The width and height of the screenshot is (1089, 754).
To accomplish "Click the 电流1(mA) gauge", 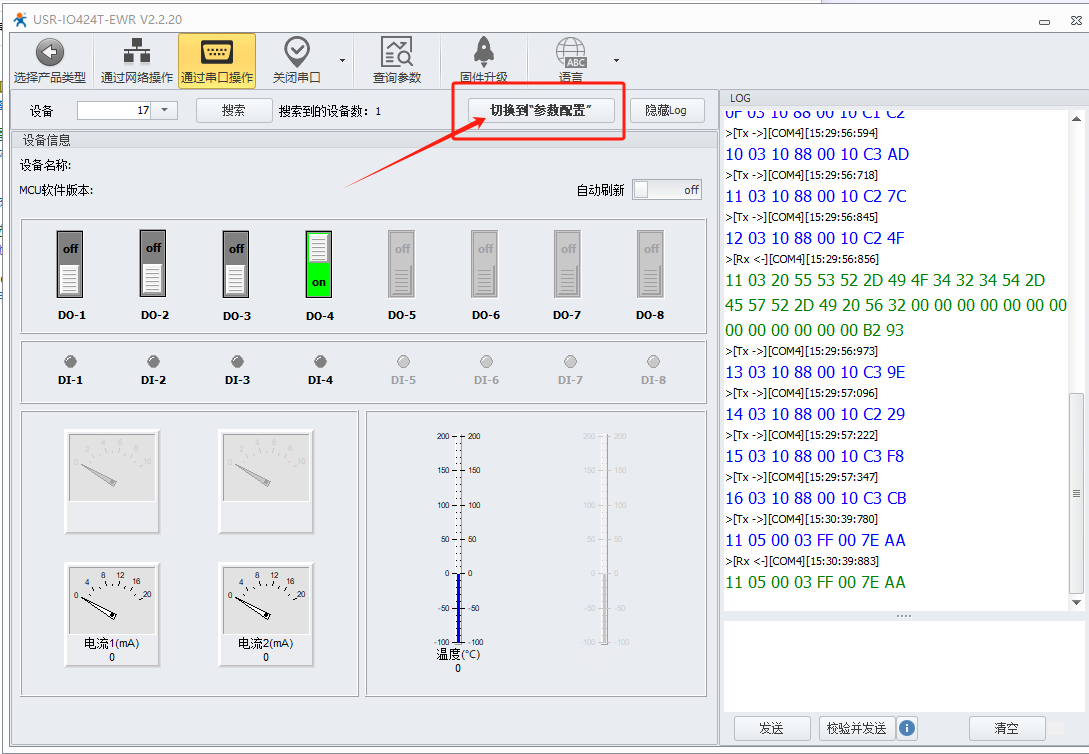I will point(112,614).
